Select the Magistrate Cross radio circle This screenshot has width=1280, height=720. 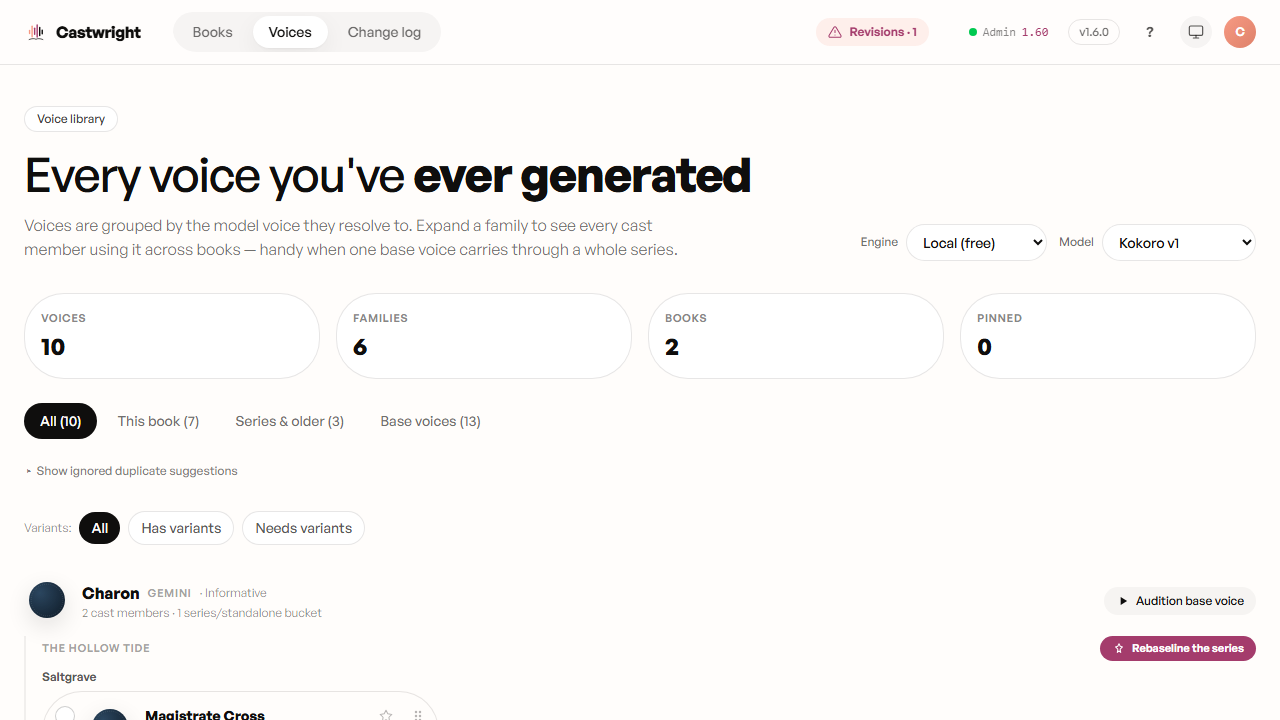(x=65, y=714)
